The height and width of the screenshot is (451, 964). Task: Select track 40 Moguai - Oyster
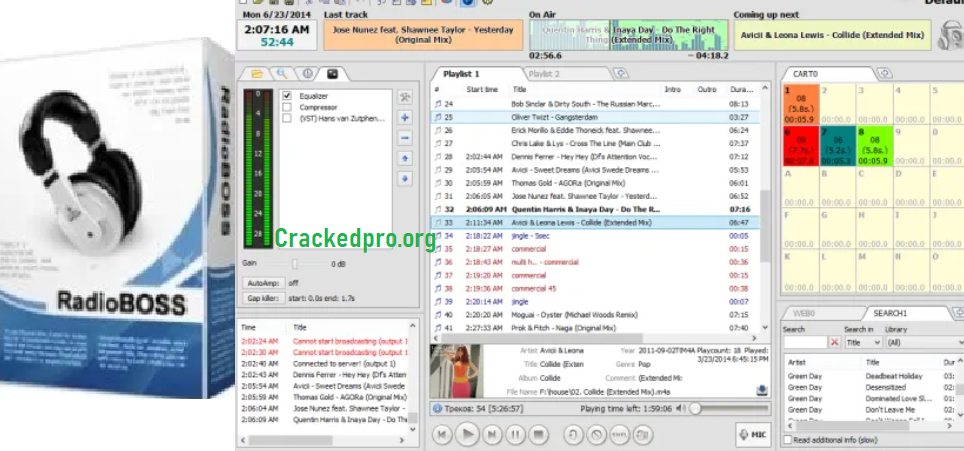[x=595, y=315]
